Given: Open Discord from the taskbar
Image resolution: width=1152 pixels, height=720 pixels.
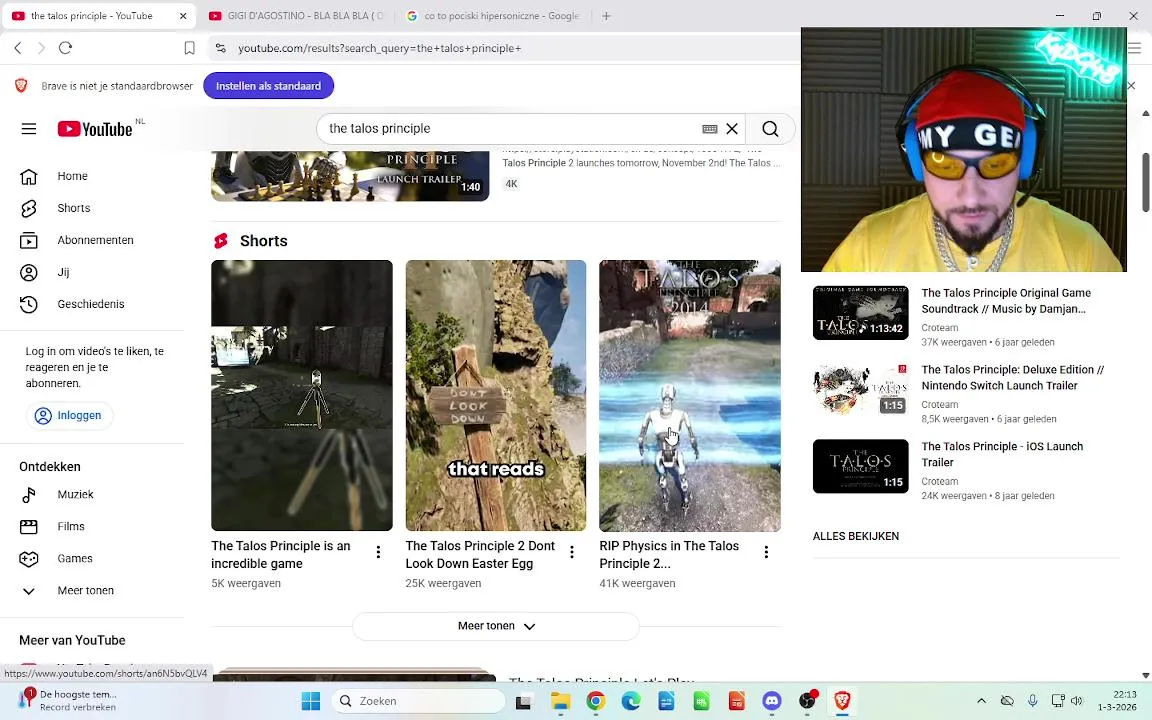Looking at the screenshot, I should tap(771, 702).
